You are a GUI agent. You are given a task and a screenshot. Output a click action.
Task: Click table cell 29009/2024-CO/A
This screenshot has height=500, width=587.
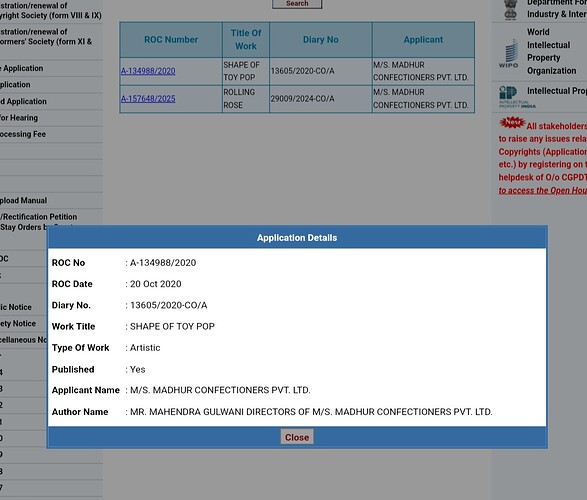[321, 99]
